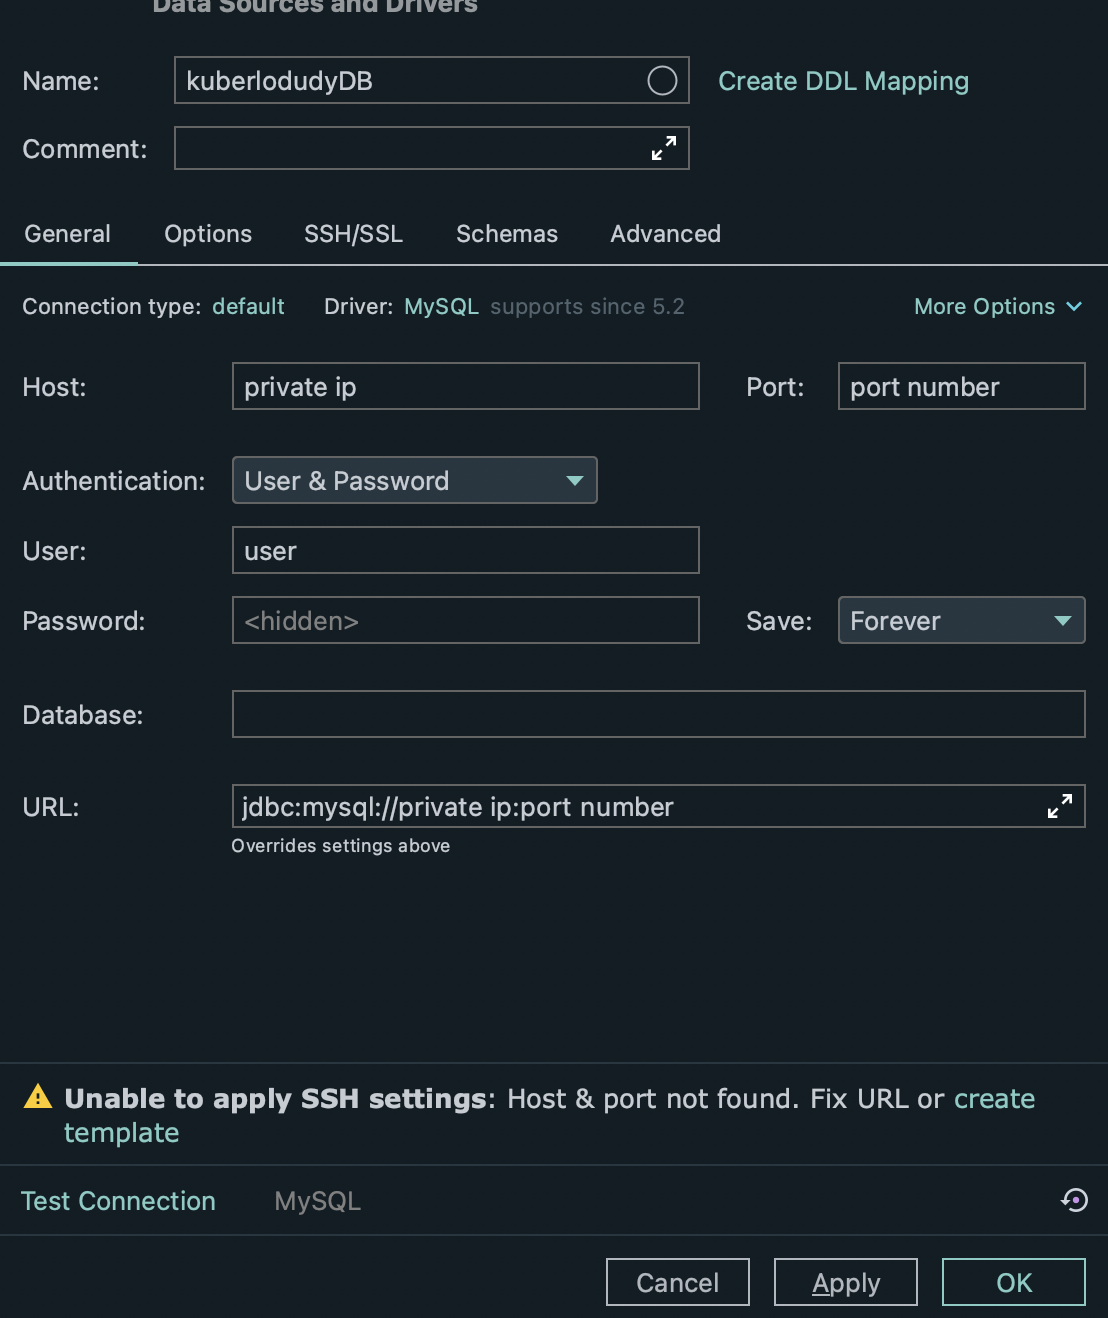Click the SSH settings warning icon

pos(38,1098)
